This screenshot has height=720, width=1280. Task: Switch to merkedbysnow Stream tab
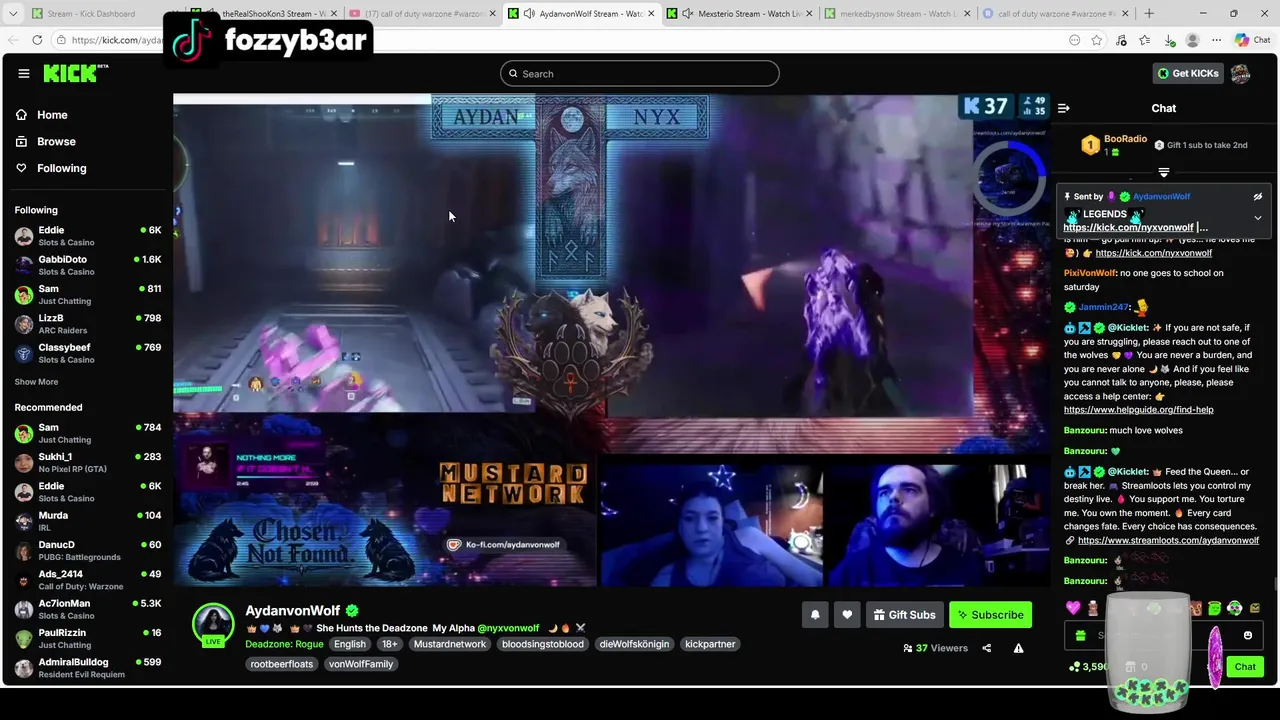coord(898,14)
